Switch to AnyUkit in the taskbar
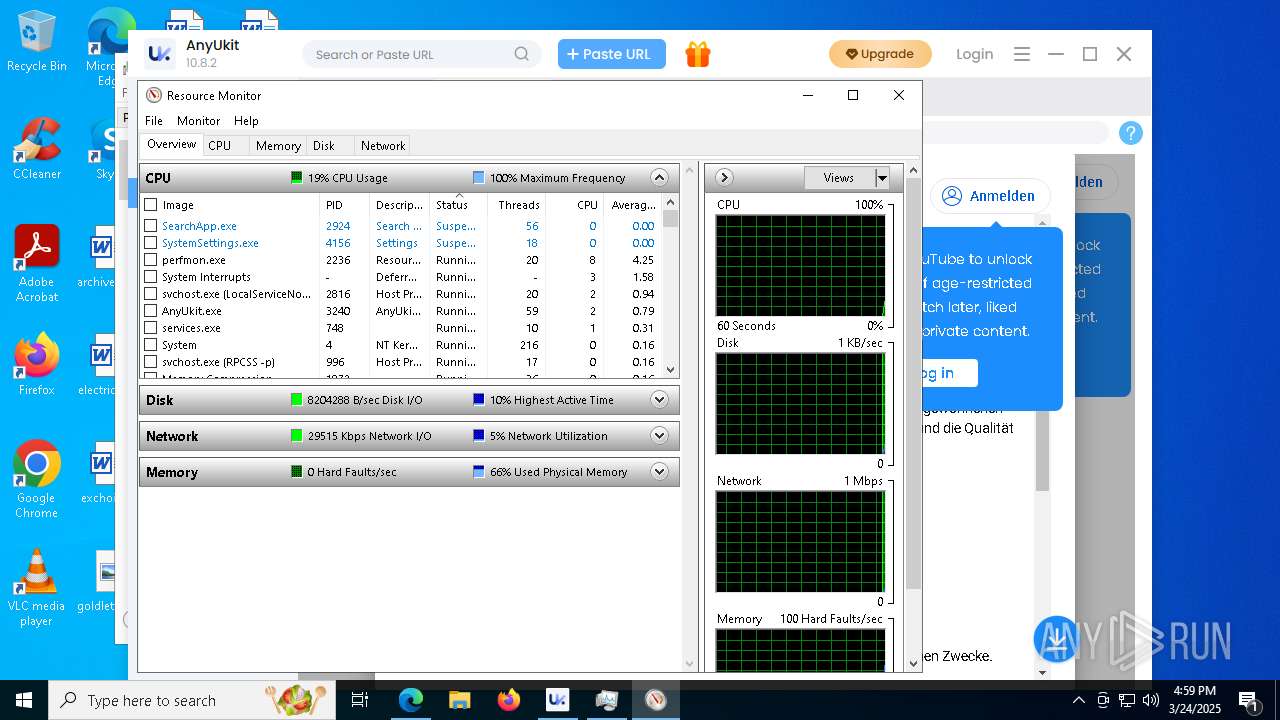 click(557, 700)
